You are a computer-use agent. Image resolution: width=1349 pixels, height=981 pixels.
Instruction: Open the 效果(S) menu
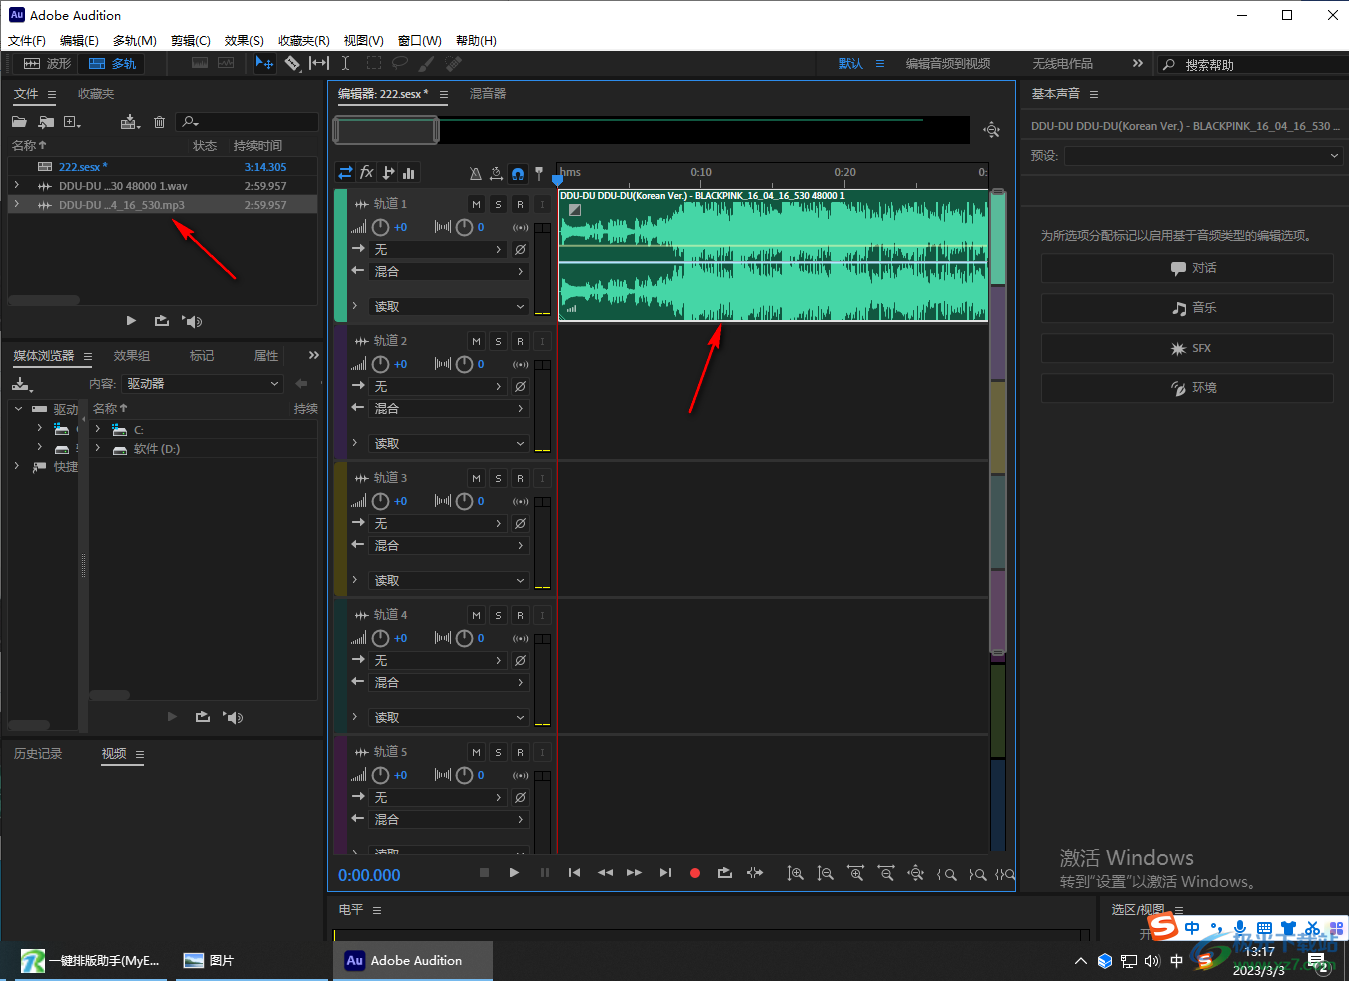[244, 41]
